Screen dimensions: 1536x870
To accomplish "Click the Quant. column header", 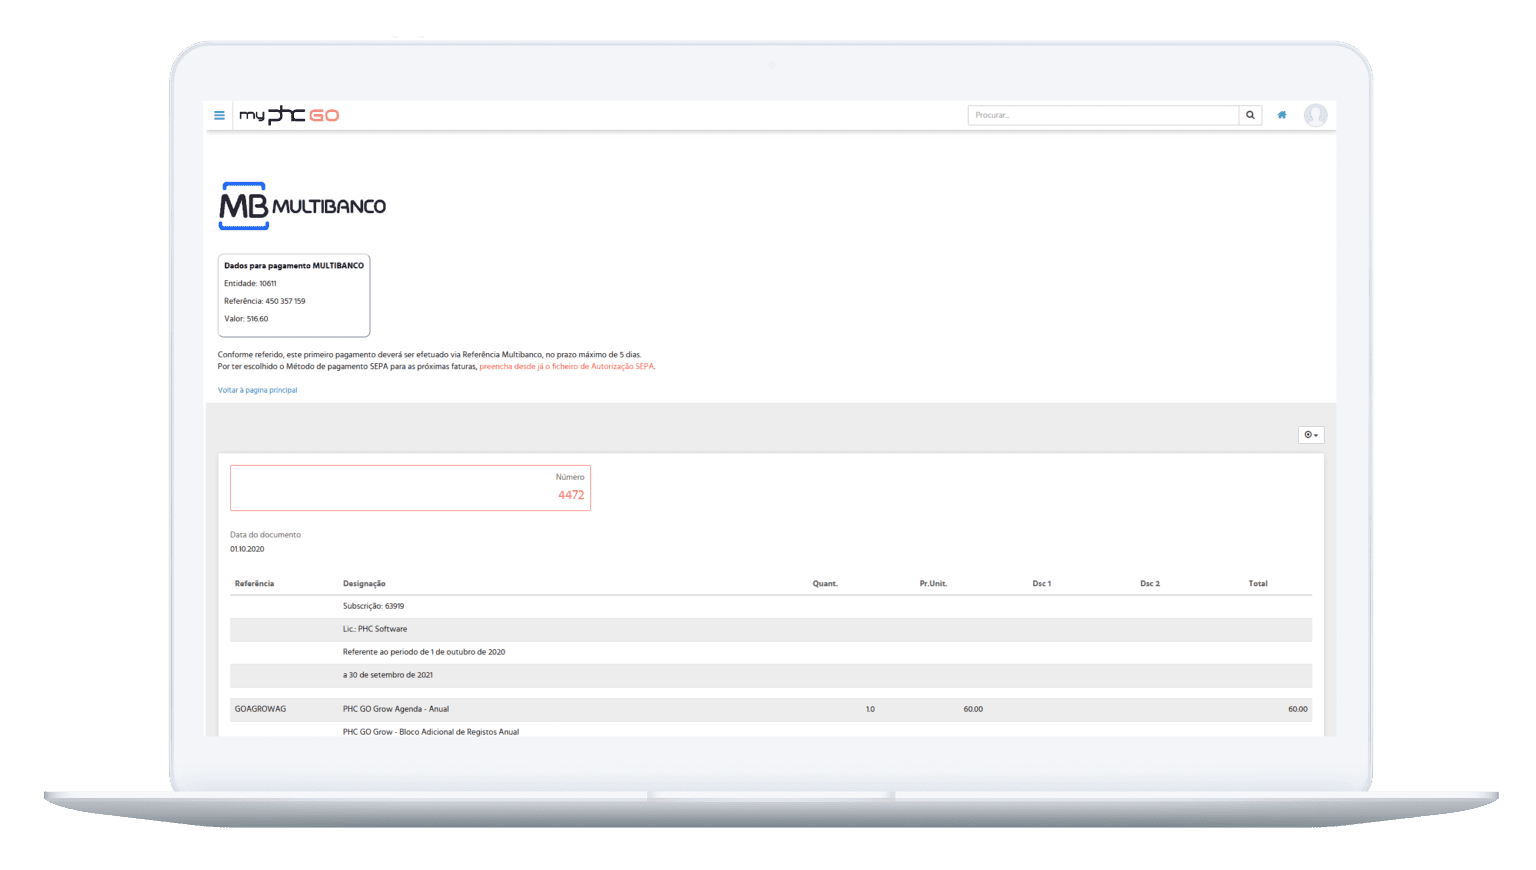I will click(x=825, y=583).
